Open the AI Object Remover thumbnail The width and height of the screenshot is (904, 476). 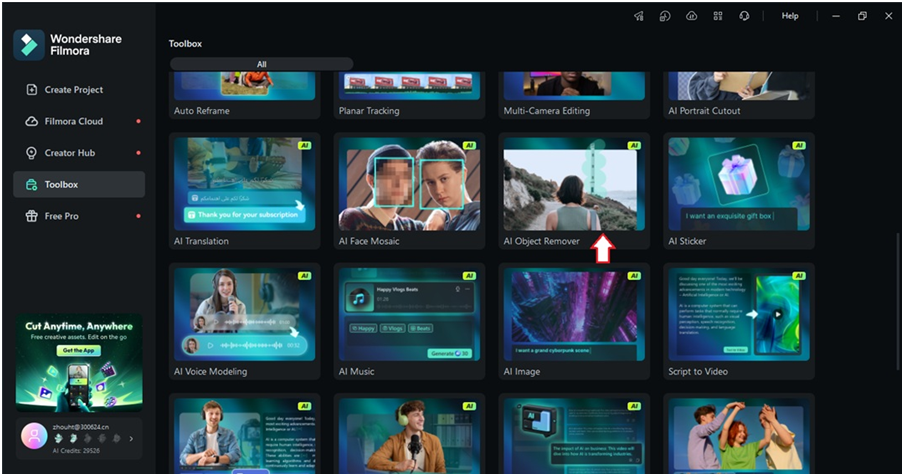click(574, 184)
